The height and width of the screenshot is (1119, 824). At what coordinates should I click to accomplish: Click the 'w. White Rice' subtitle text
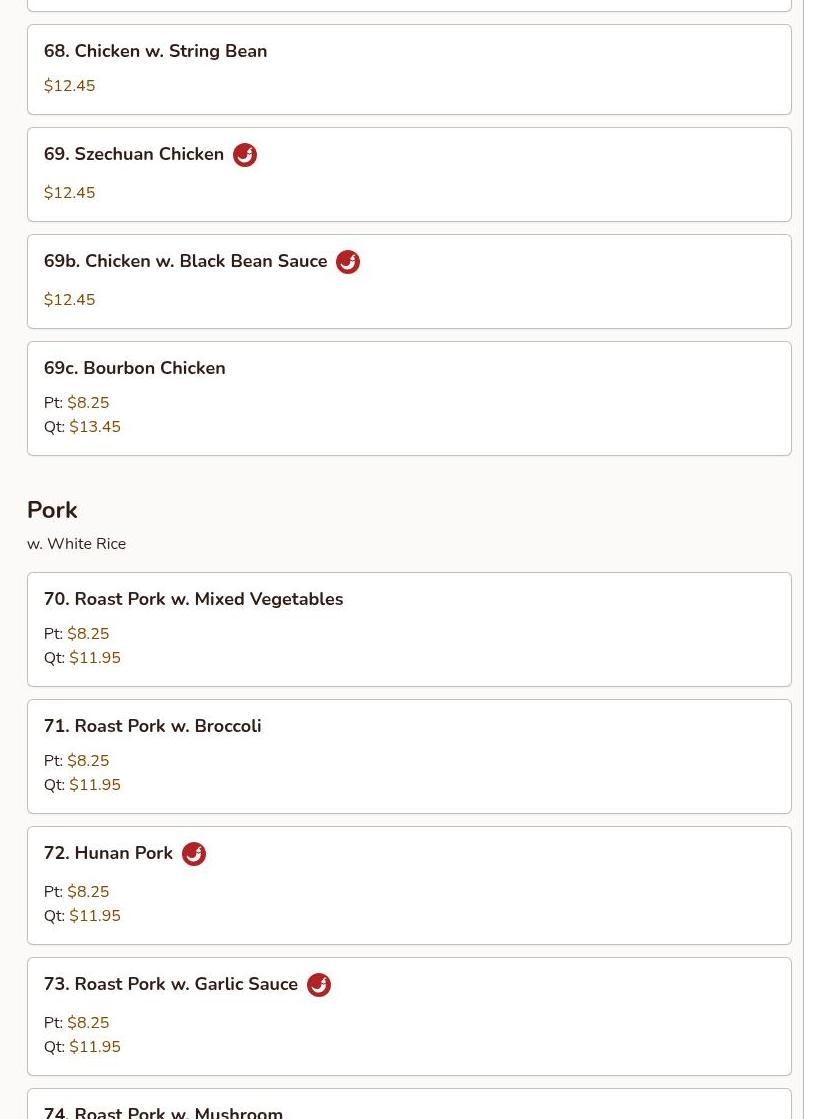pos(77,544)
